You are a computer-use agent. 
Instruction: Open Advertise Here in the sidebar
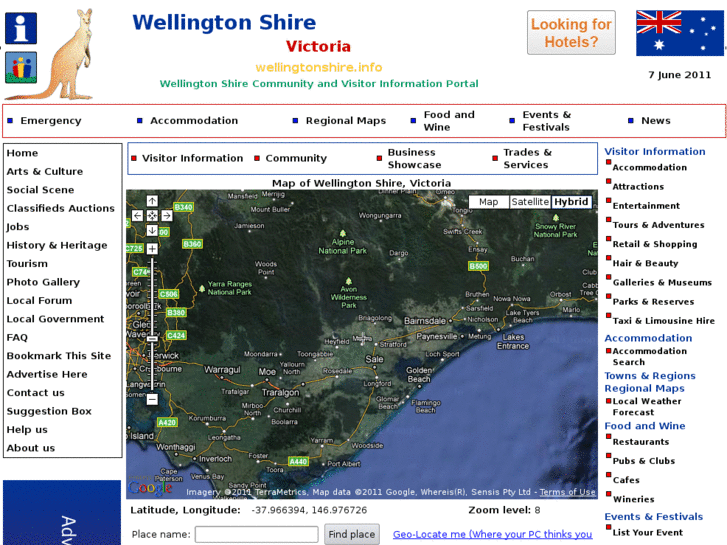47,374
